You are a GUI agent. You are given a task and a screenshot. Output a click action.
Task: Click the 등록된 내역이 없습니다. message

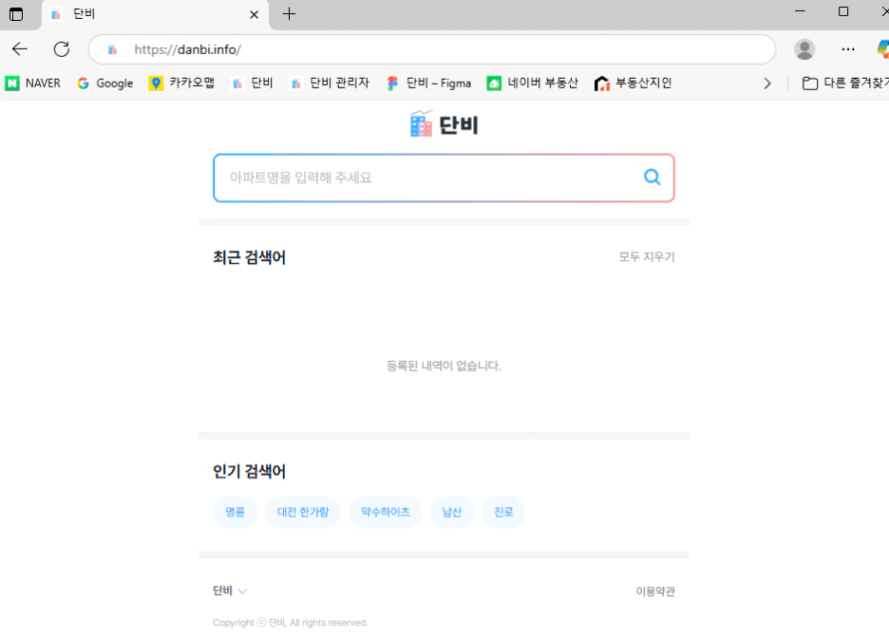[444, 366]
